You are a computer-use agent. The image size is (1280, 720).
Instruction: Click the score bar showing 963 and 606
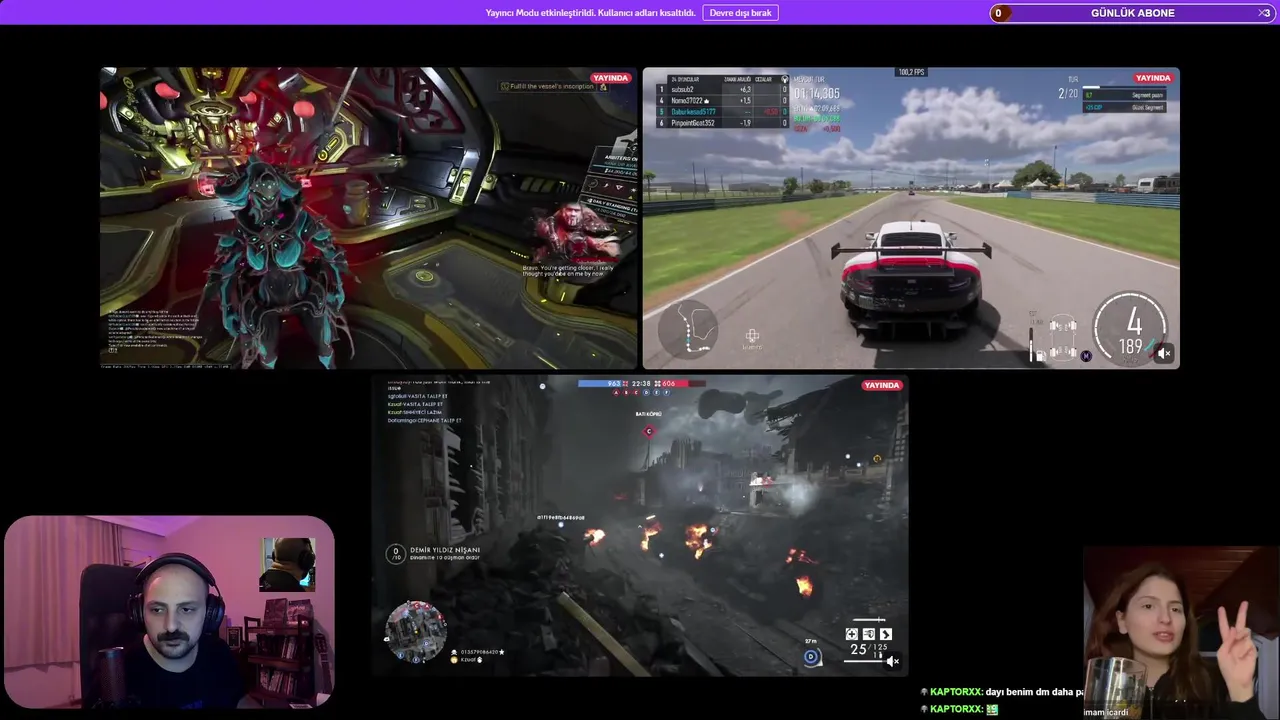[x=641, y=383]
